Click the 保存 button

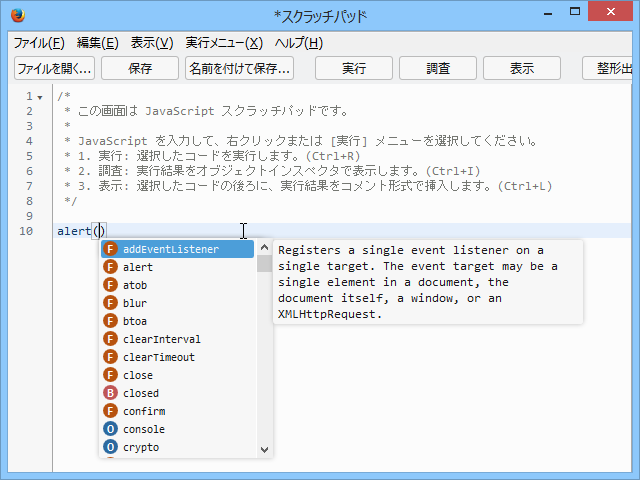pyautogui.click(x=140, y=68)
